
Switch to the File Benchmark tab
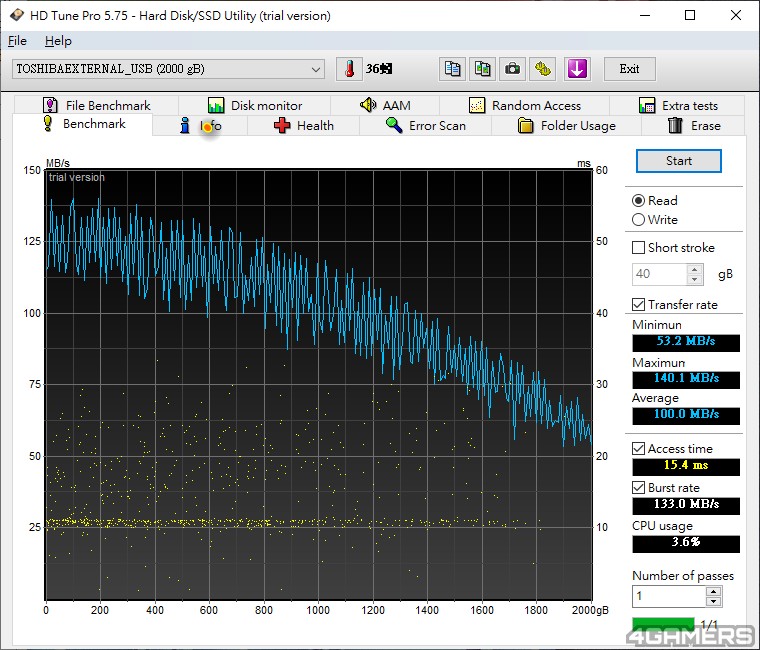pyautogui.click(x=96, y=105)
